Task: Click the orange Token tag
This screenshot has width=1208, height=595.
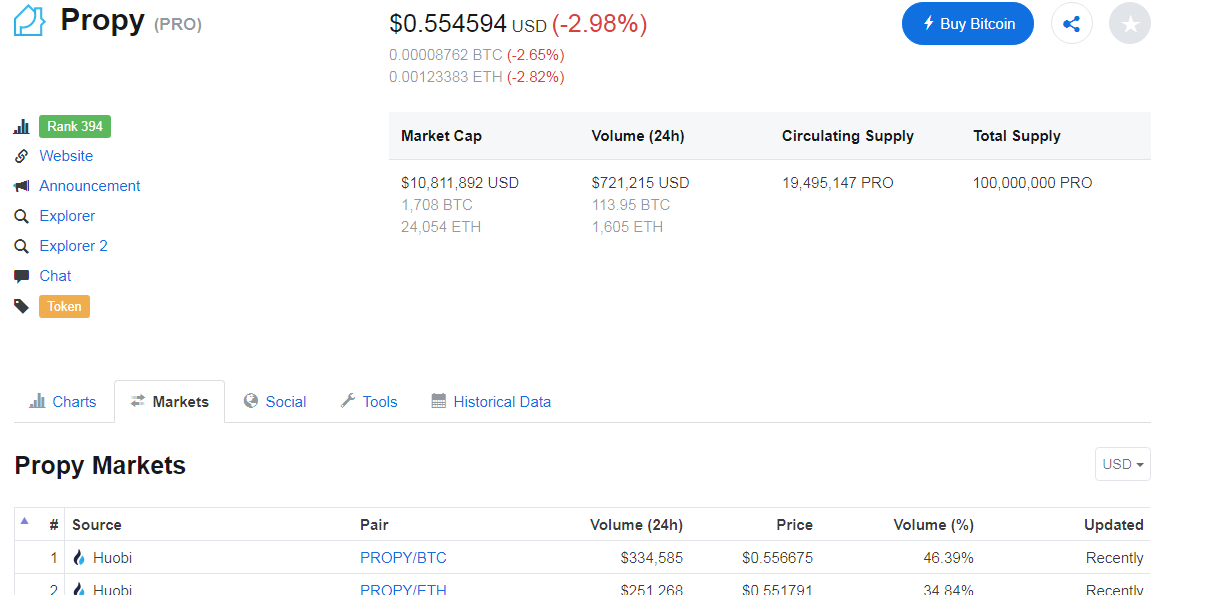Action: [x=64, y=306]
